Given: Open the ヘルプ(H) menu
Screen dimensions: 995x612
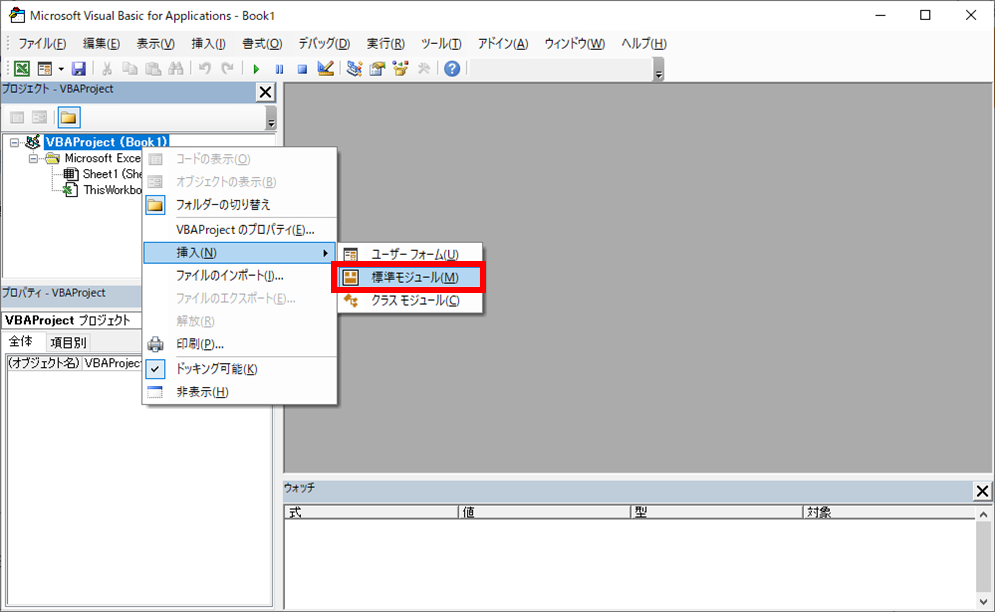Looking at the screenshot, I should click(643, 44).
